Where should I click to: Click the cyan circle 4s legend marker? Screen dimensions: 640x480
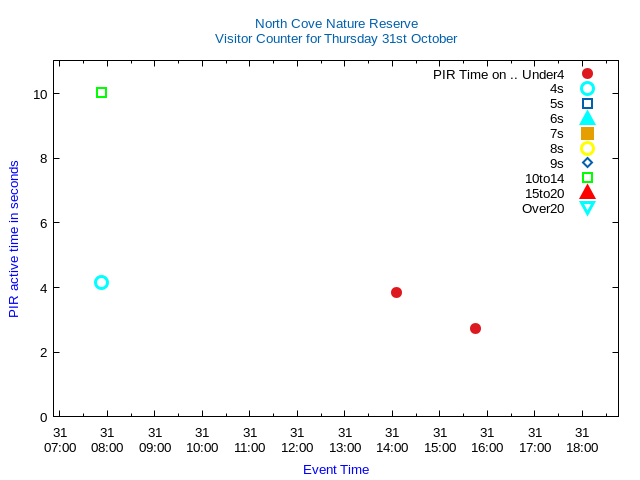[x=587, y=89]
